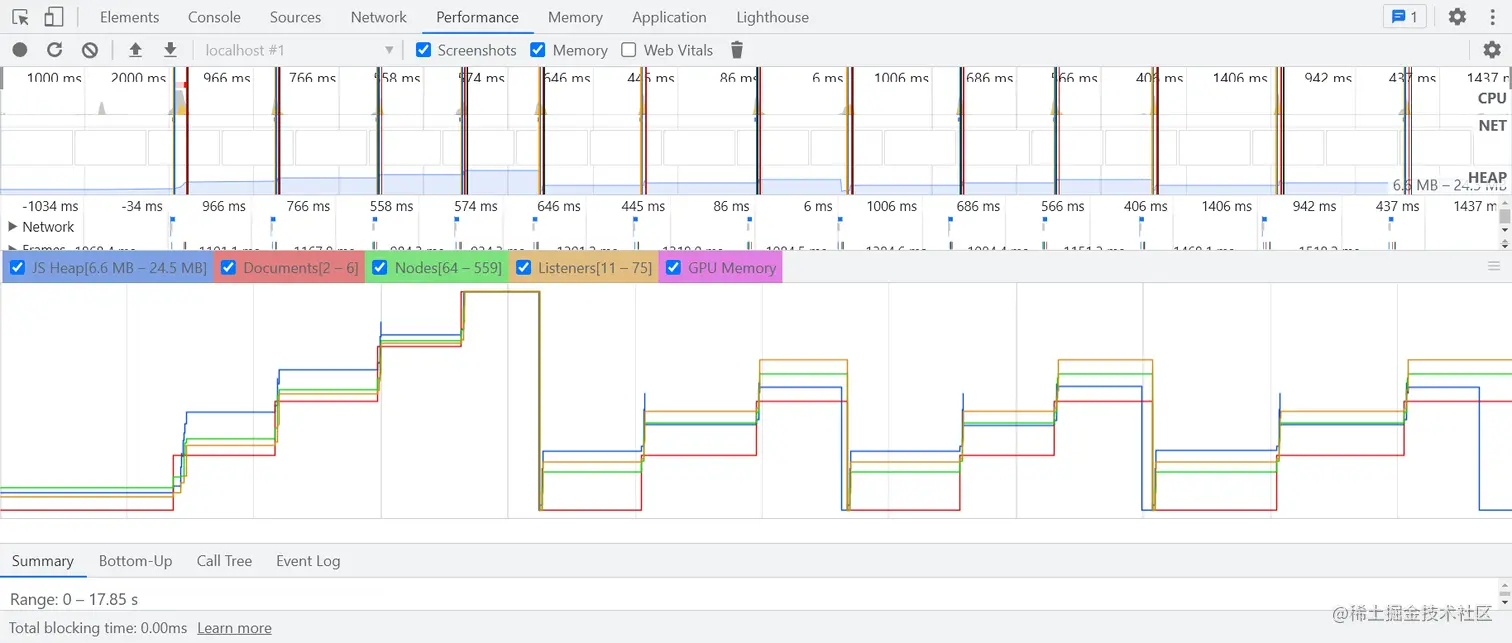Switch to the Memory tab
Screen dimensions: 1512x643
pyautogui.click(x=575, y=17)
